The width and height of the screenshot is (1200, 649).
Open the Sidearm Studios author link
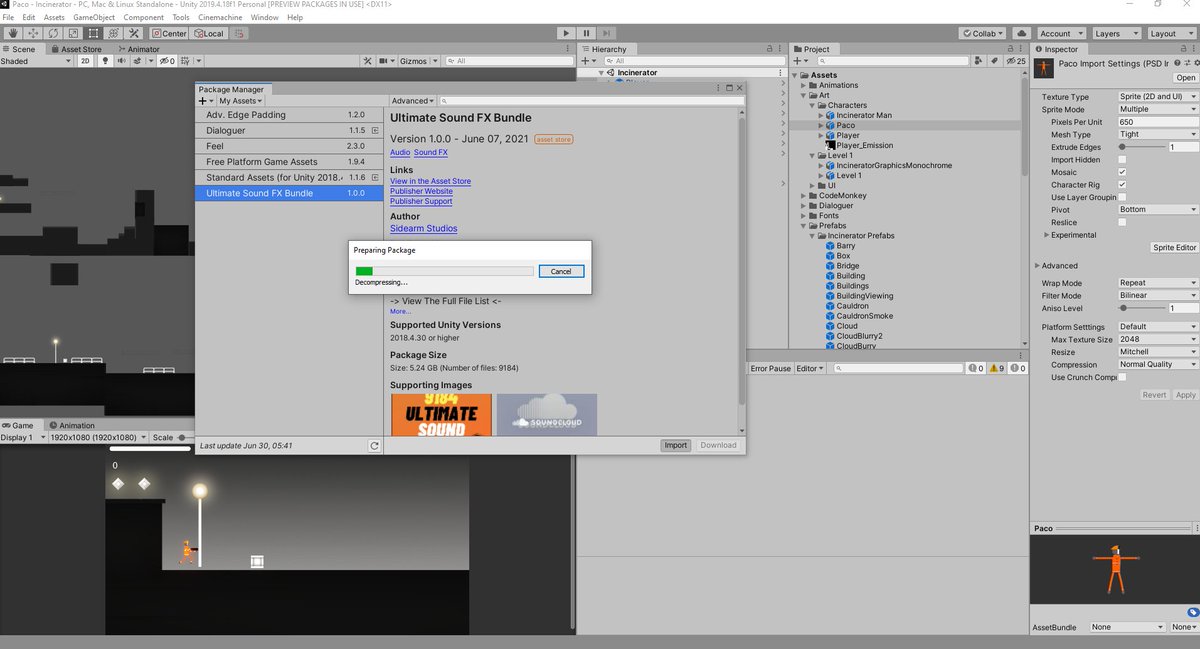click(x=423, y=228)
